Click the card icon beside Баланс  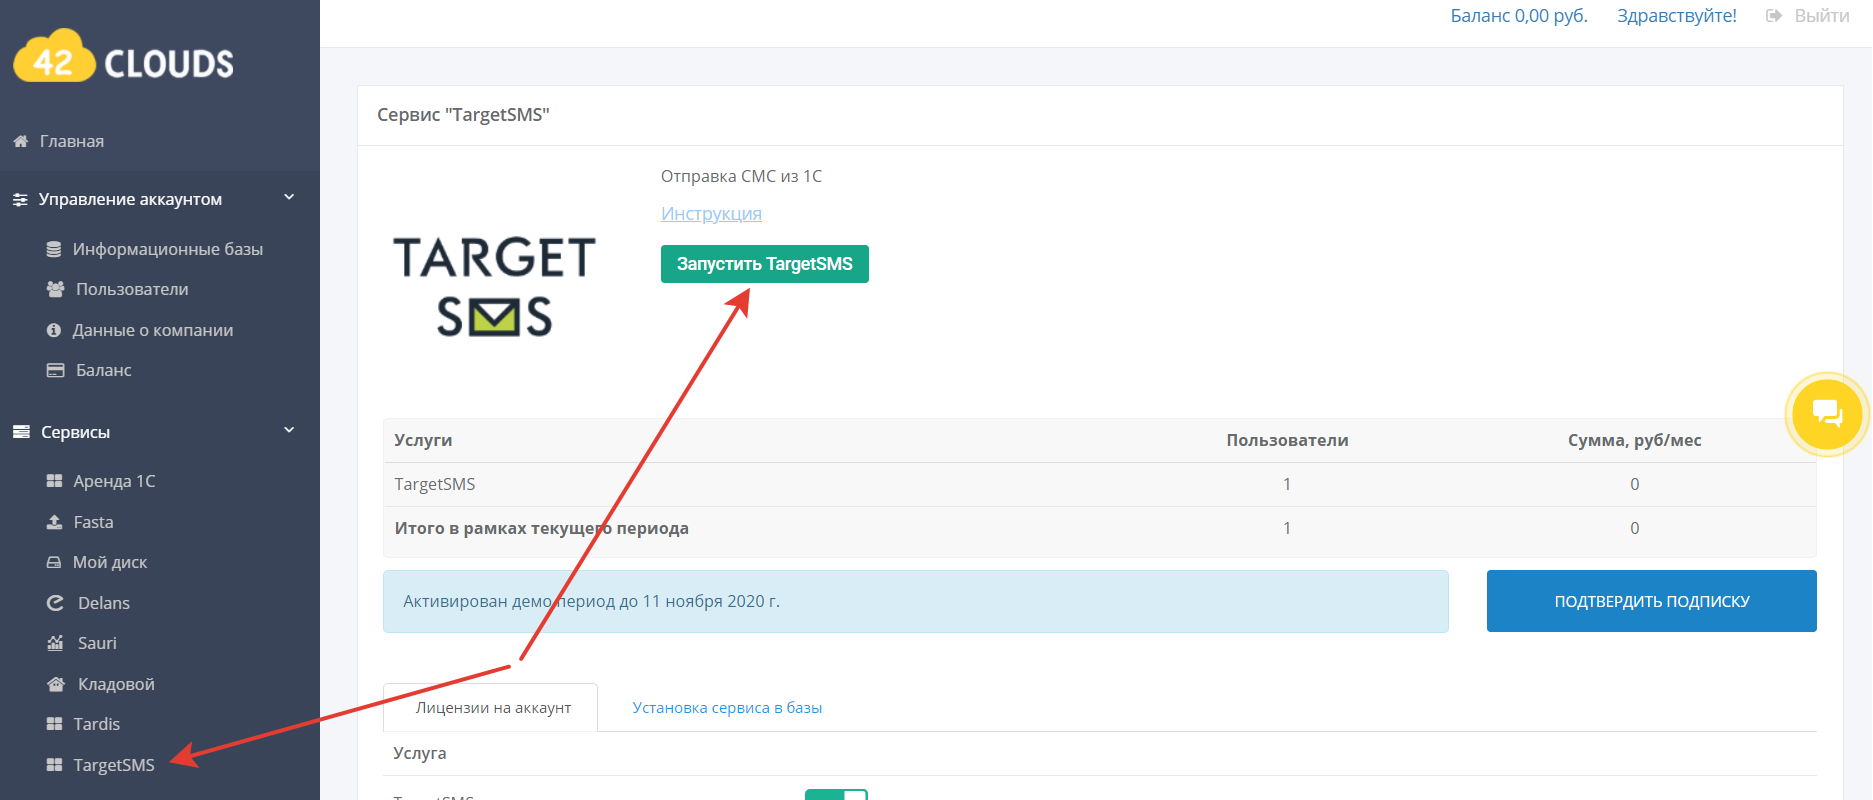point(55,370)
